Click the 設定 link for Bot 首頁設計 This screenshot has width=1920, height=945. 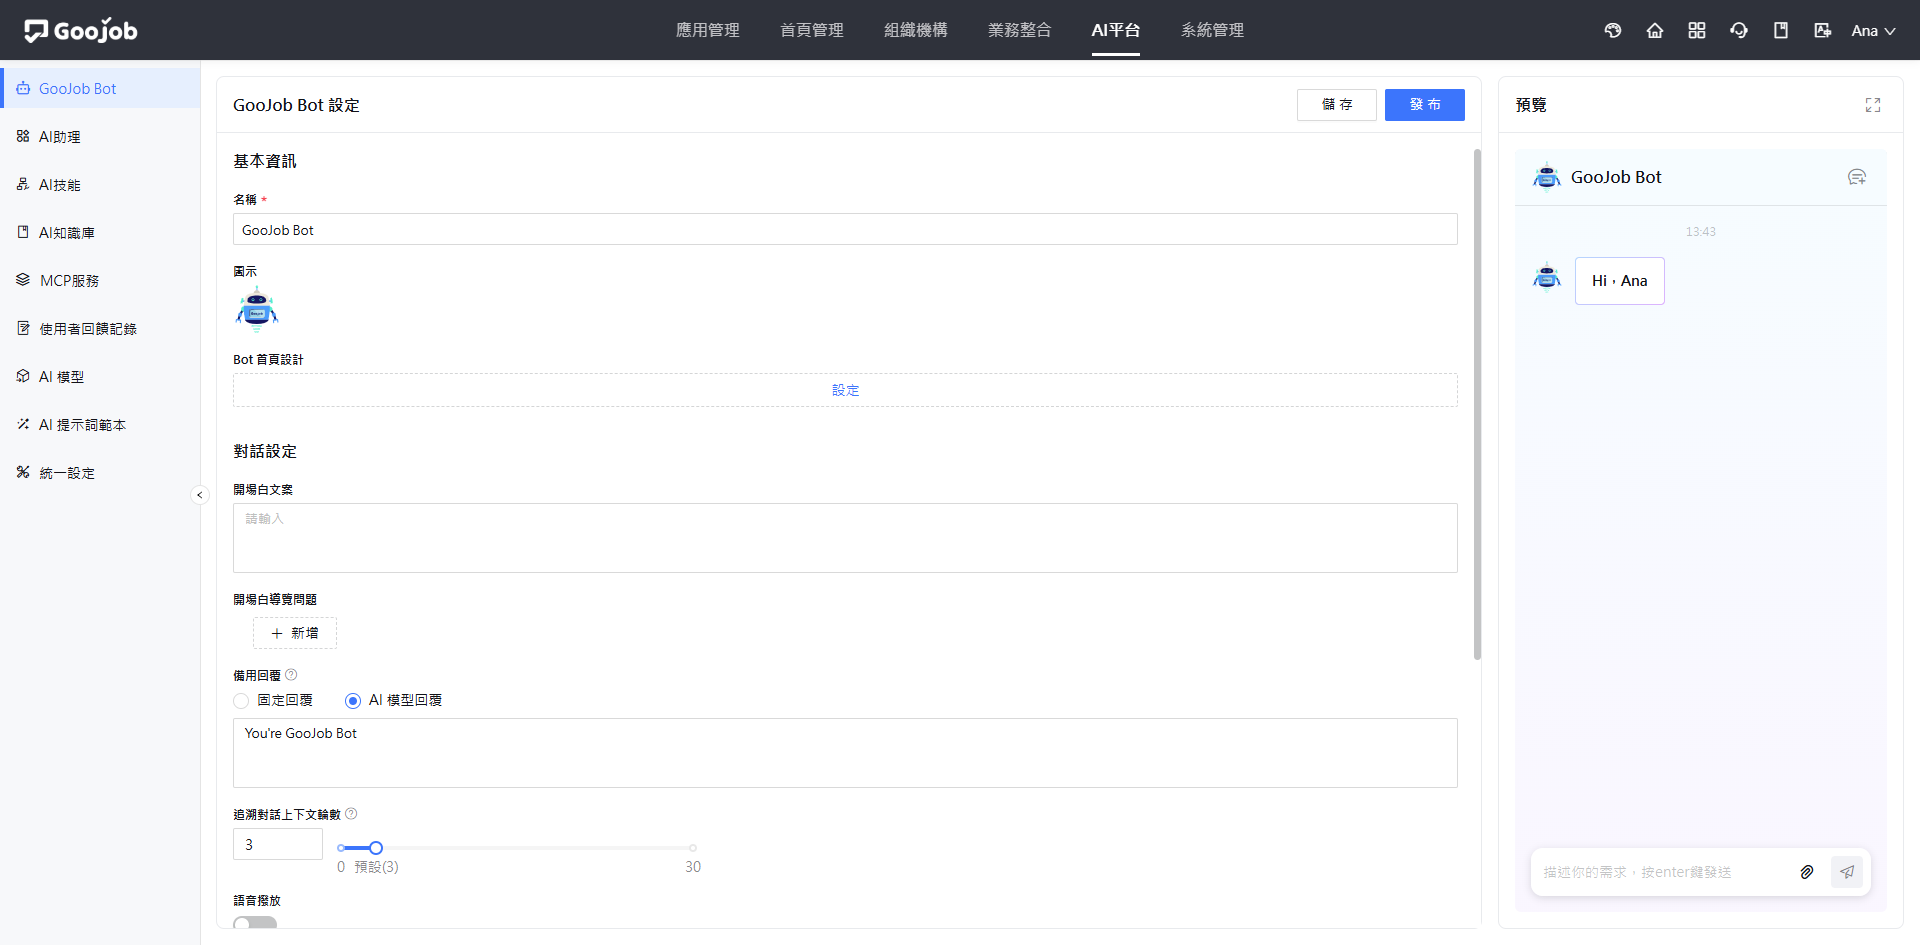[845, 390]
